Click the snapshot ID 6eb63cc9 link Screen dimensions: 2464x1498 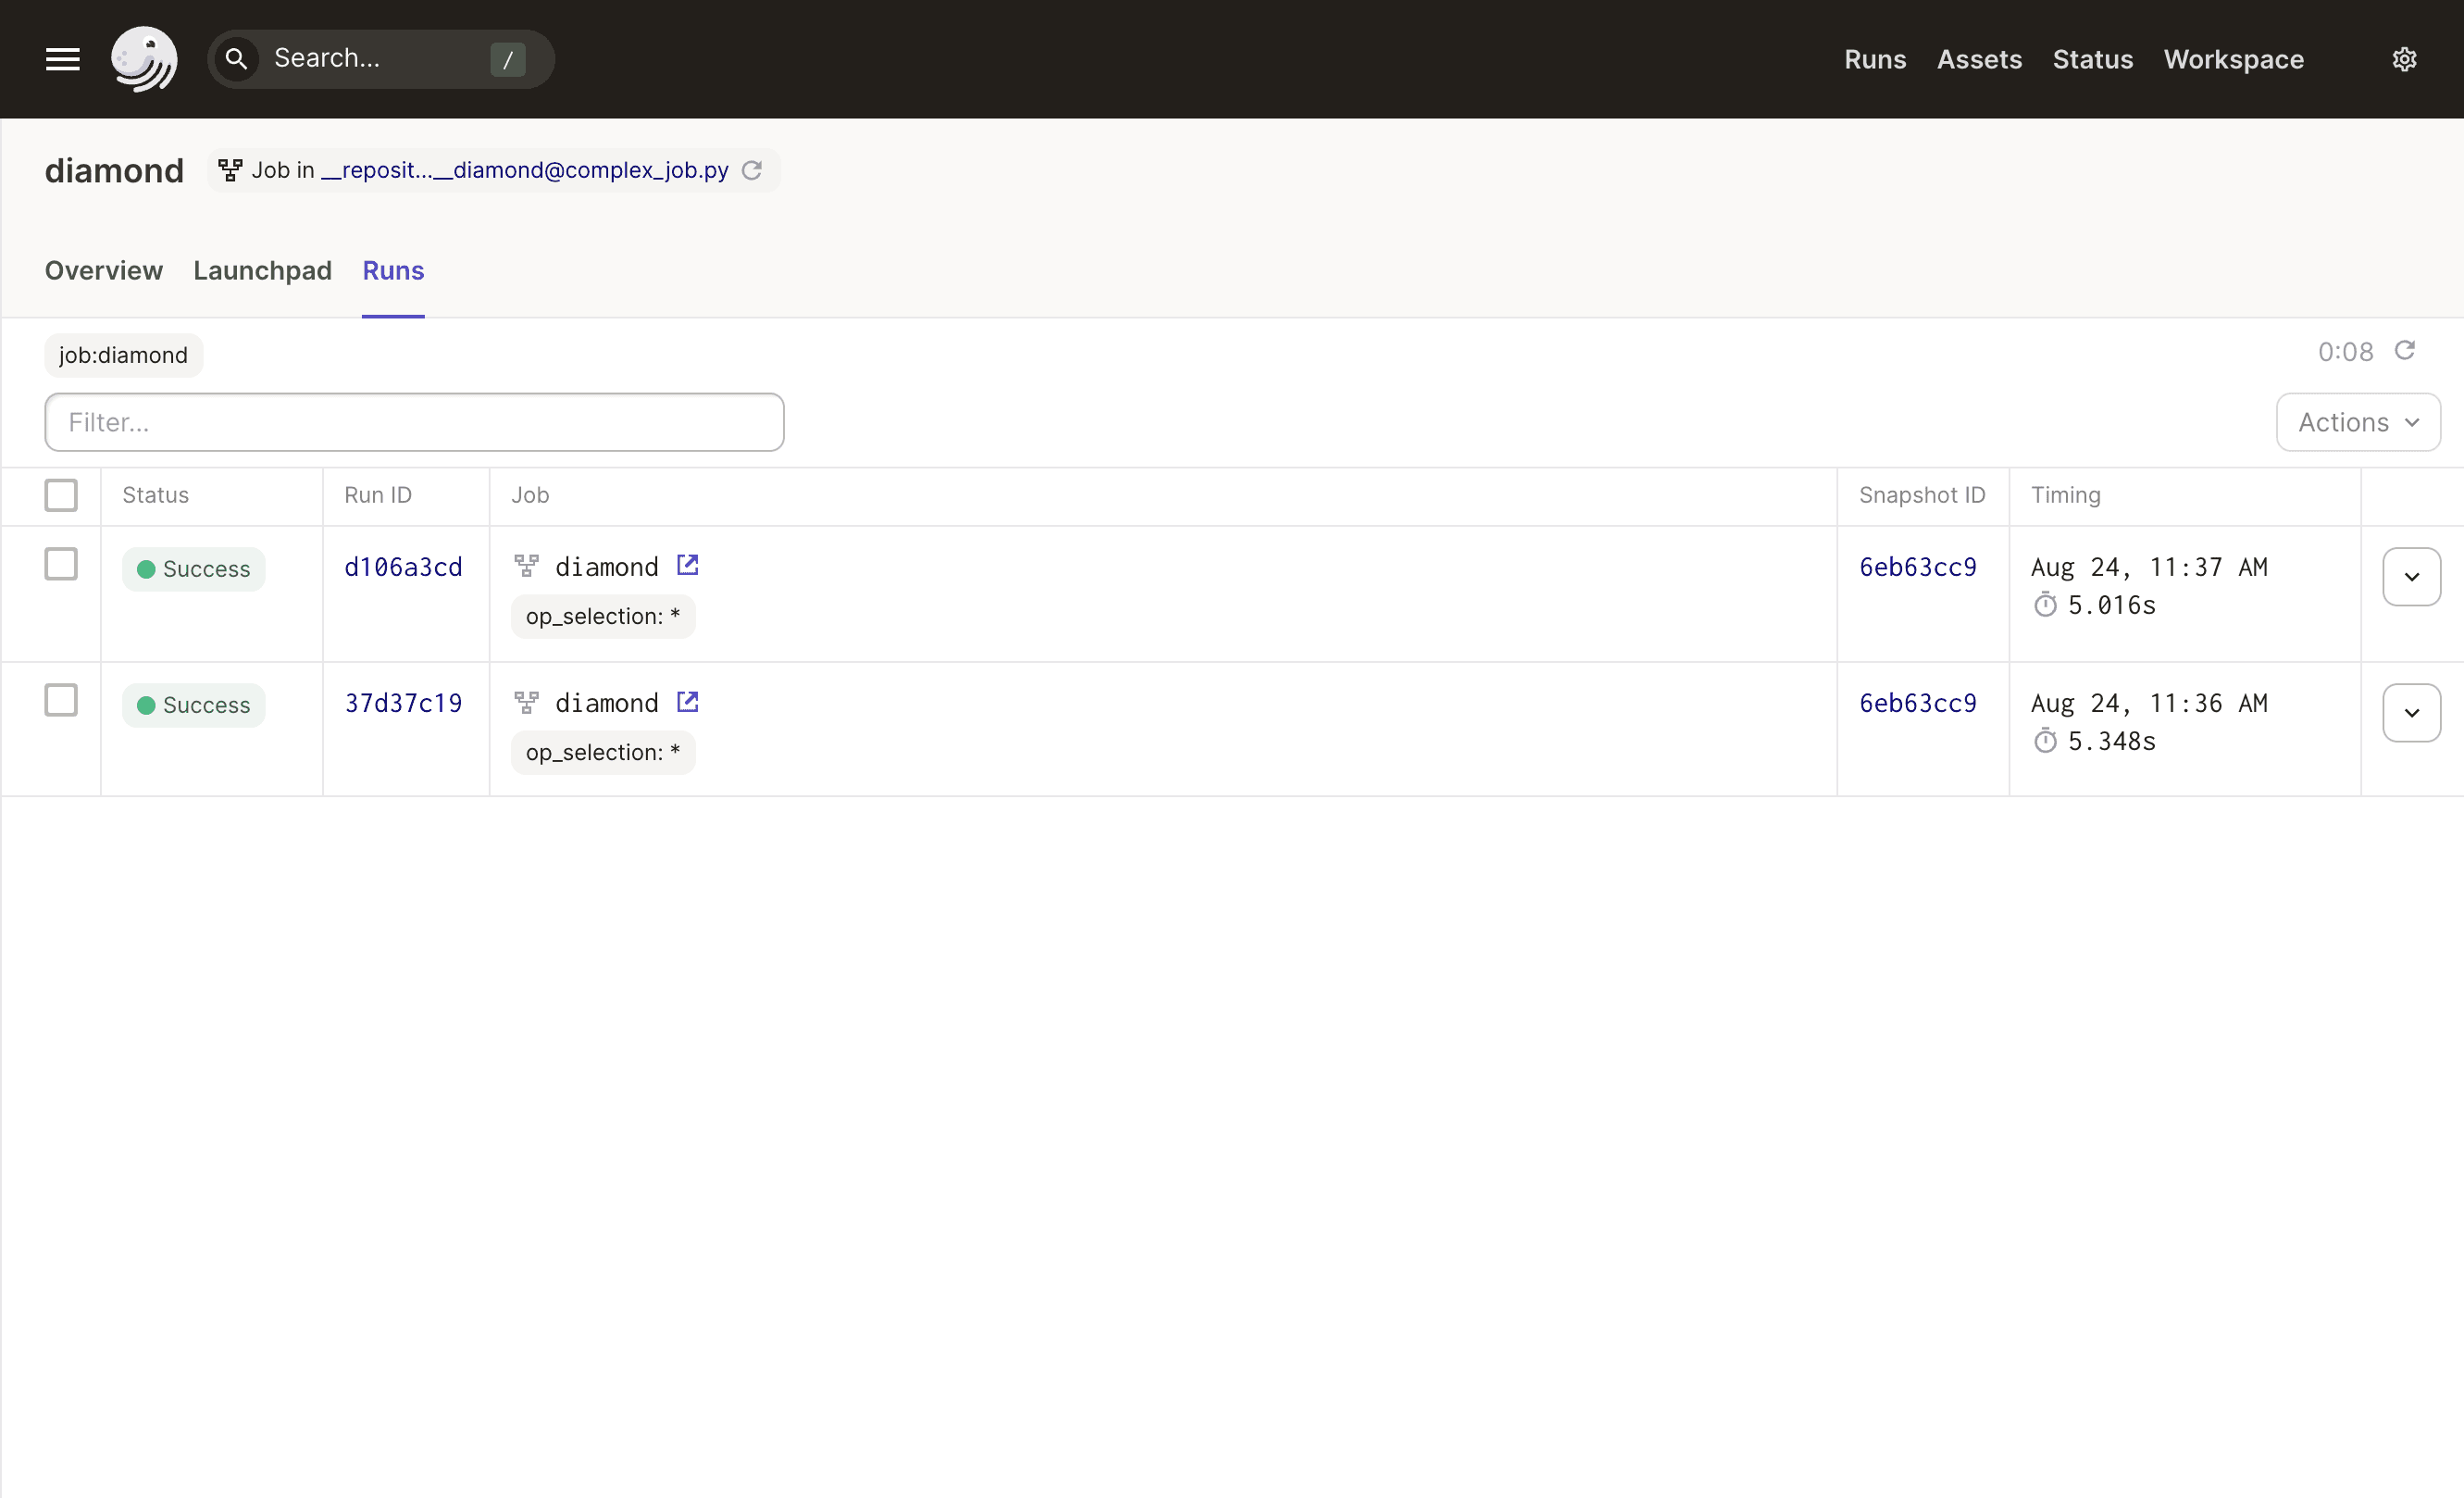pyautogui.click(x=1919, y=565)
